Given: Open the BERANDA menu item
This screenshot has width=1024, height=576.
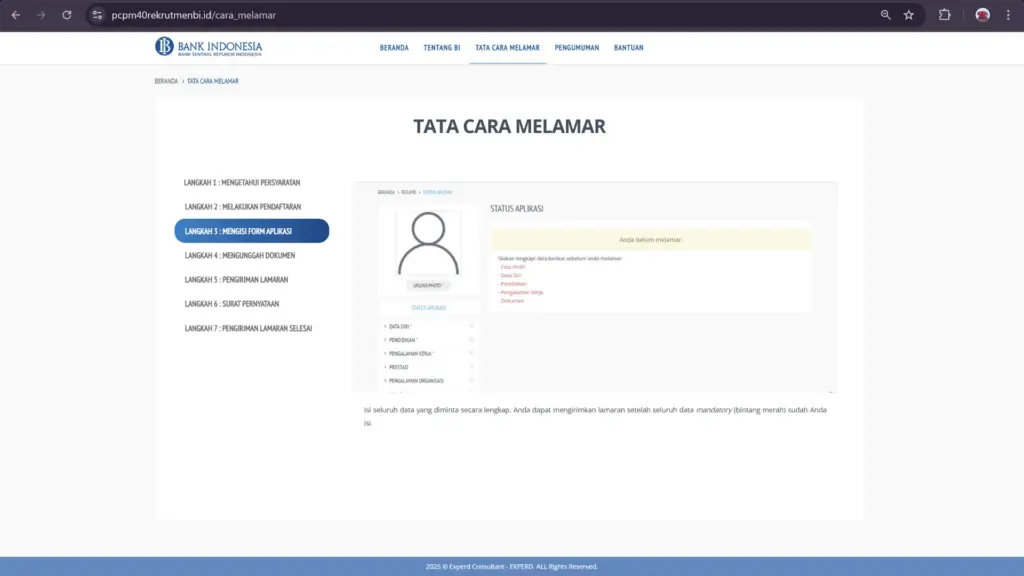Looking at the screenshot, I should point(394,48).
